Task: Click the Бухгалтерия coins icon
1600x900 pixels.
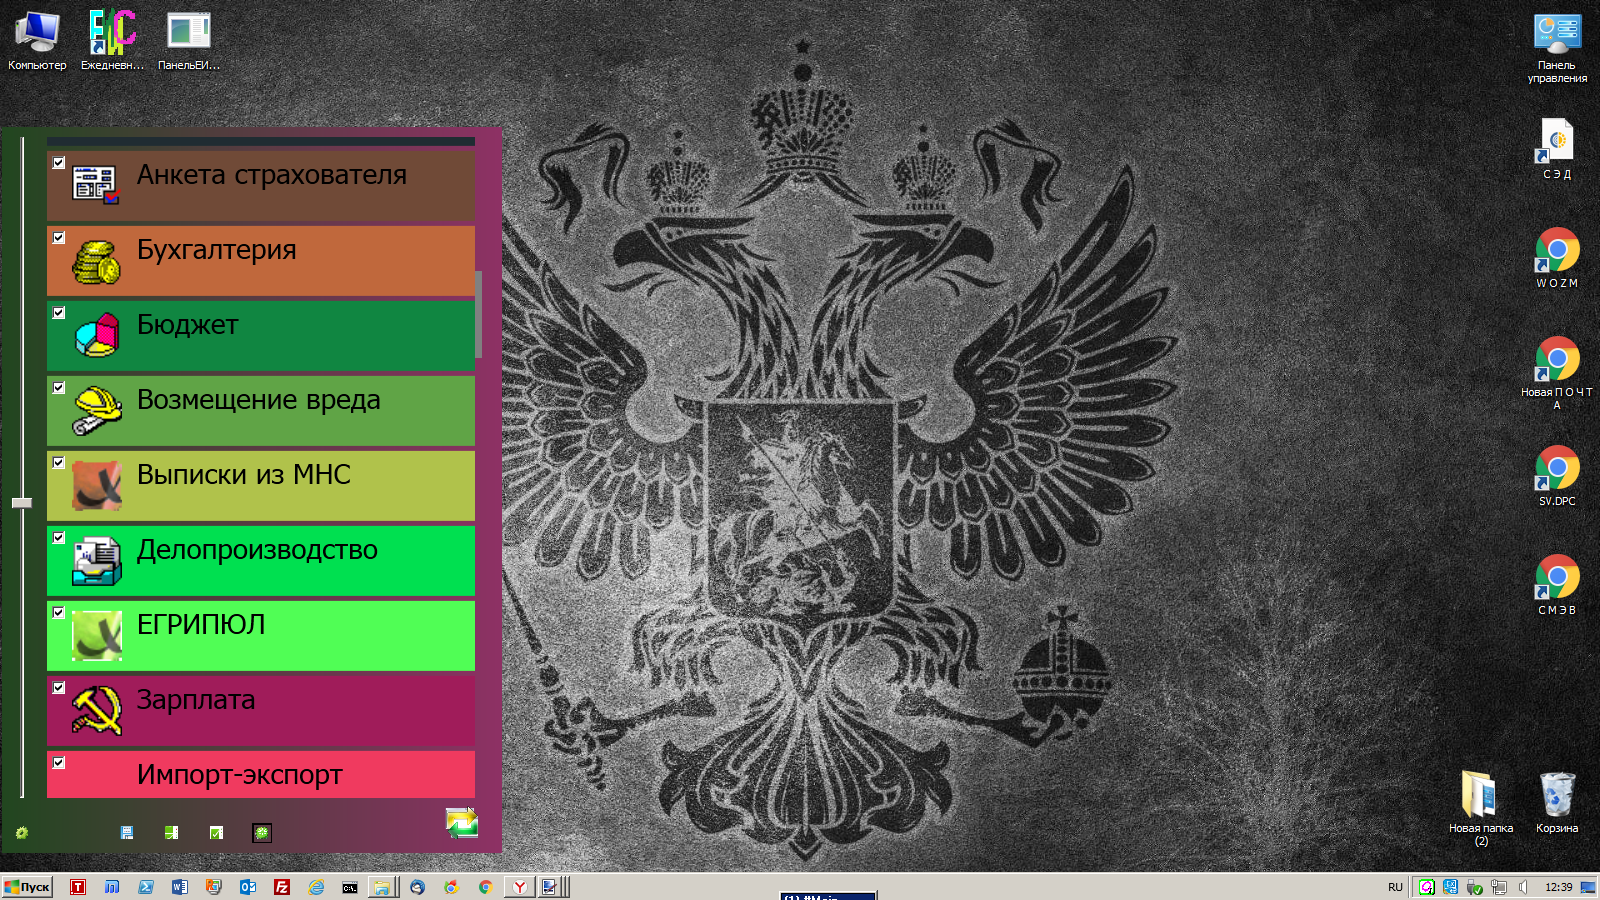Action: [96, 261]
